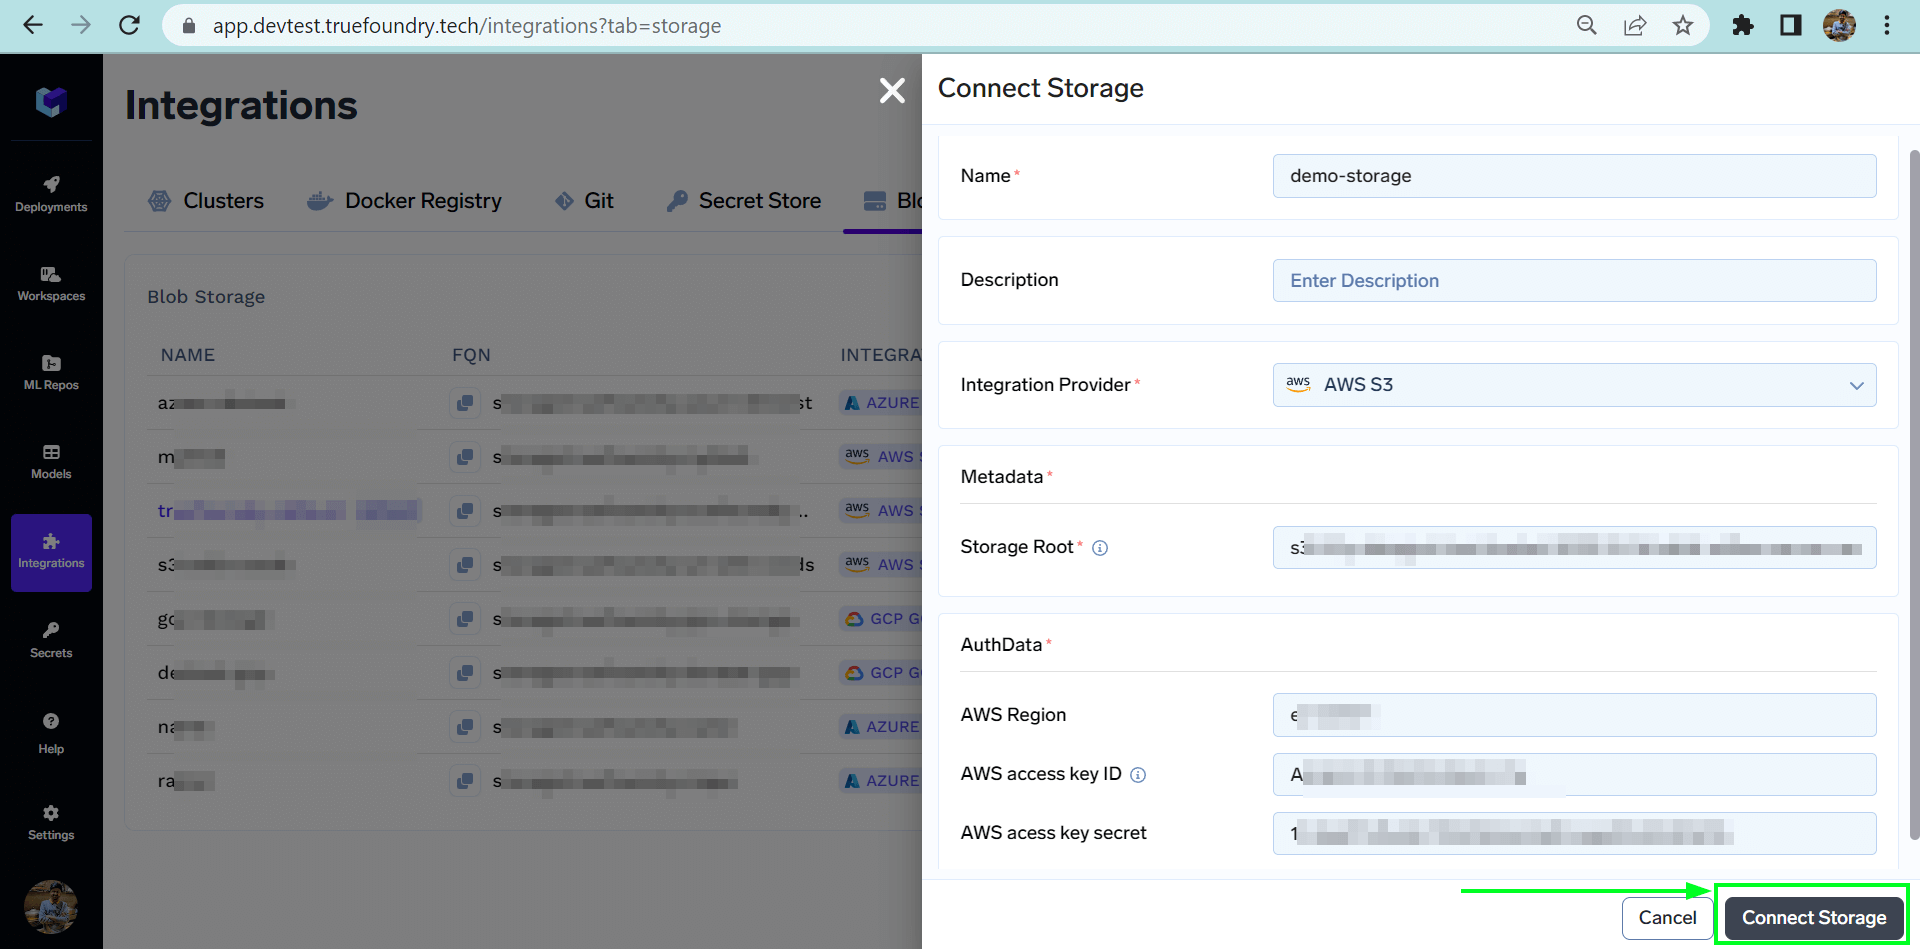Cancel the Connect Storage form
Screen dimensions: 1920x949
(x=1667, y=917)
